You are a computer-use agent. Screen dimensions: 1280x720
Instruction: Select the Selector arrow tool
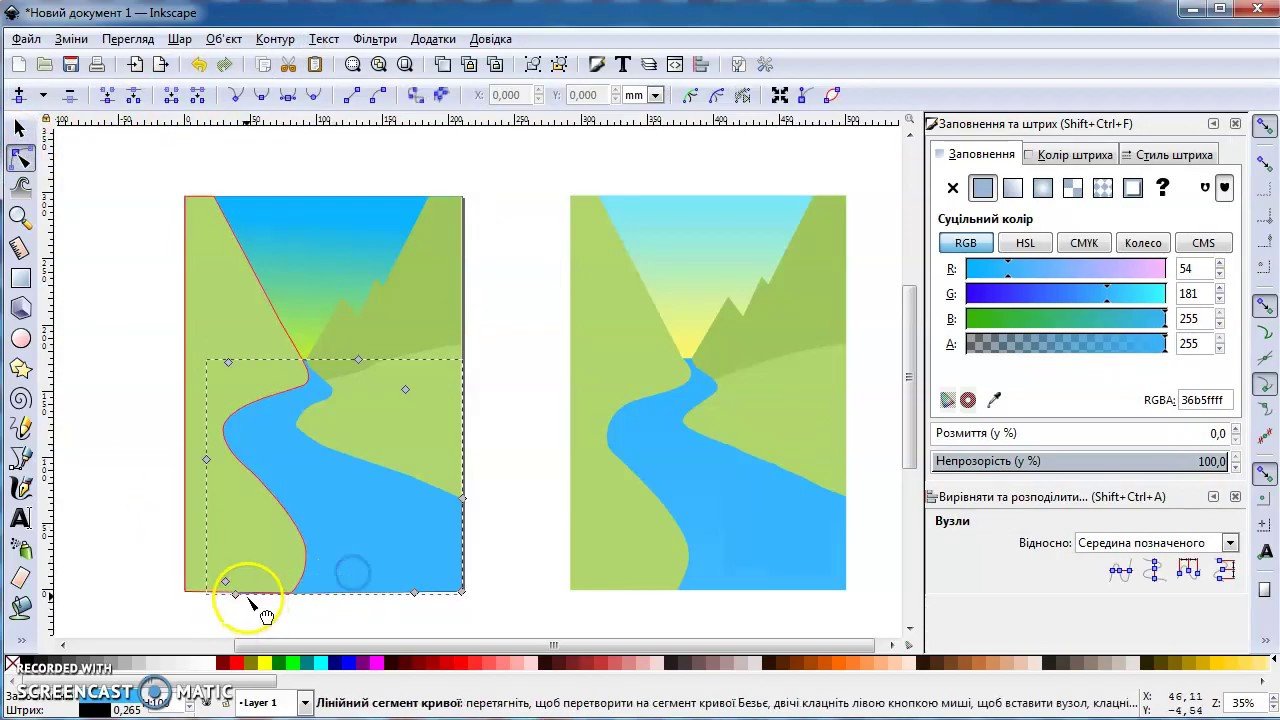pos(20,128)
